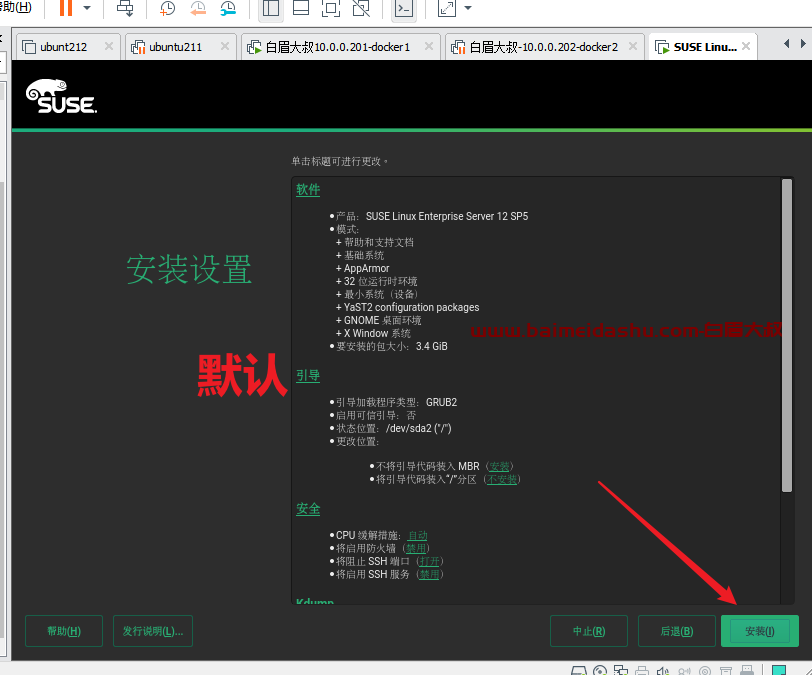Click 禁用 link next to firewall setting
The height and width of the screenshot is (675, 812).
coord(416,549)
